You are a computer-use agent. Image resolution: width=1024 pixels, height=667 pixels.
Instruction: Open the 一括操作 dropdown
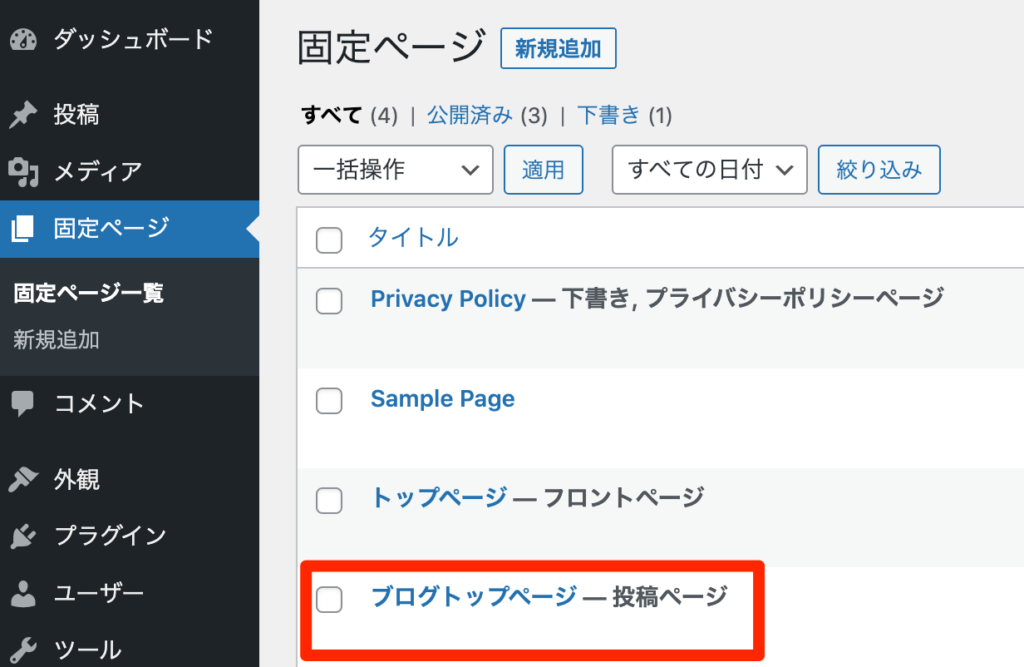[x=395, y=170]
